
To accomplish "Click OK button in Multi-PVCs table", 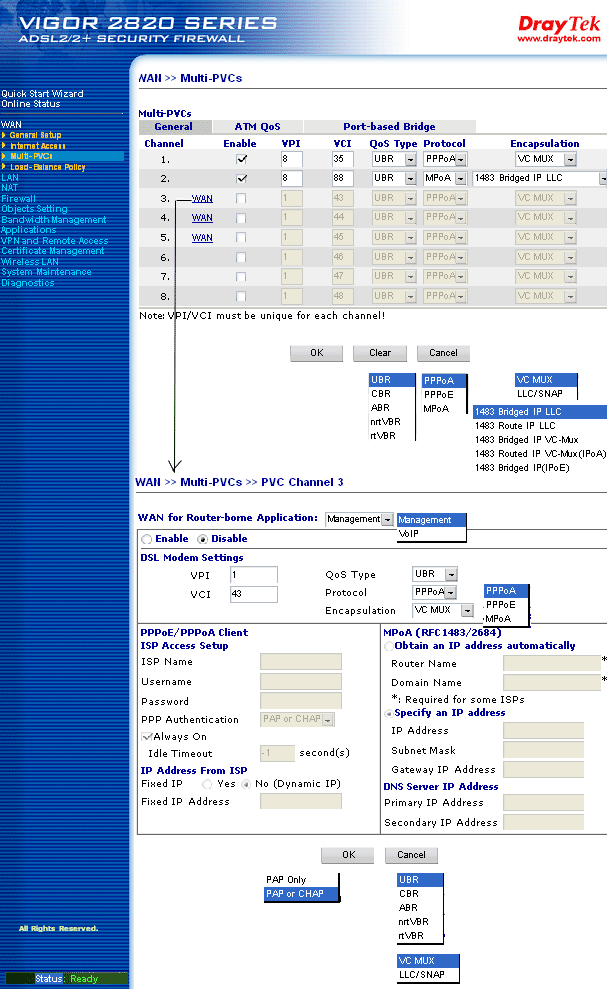I will [316, 353].
